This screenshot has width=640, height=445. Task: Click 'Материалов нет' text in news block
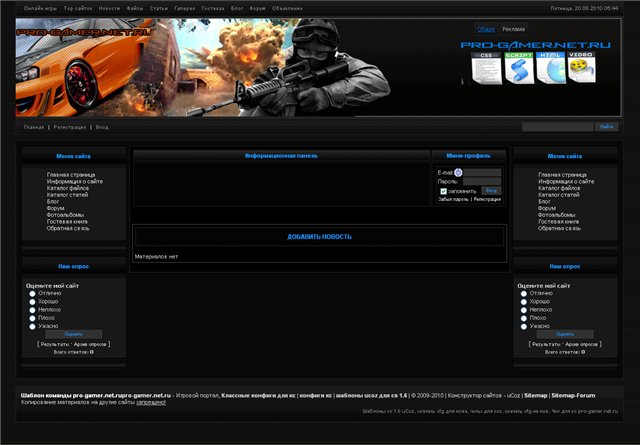pyautogui.click(x=156, y=257)
